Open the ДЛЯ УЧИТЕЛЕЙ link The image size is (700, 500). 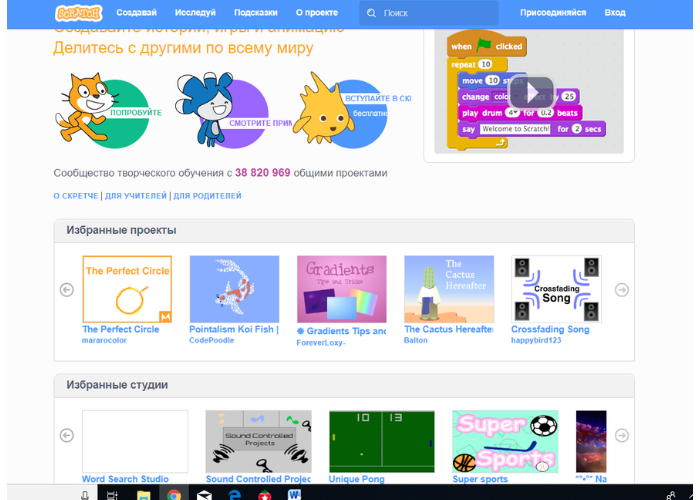pyautogui.click(x=136, y=196)
